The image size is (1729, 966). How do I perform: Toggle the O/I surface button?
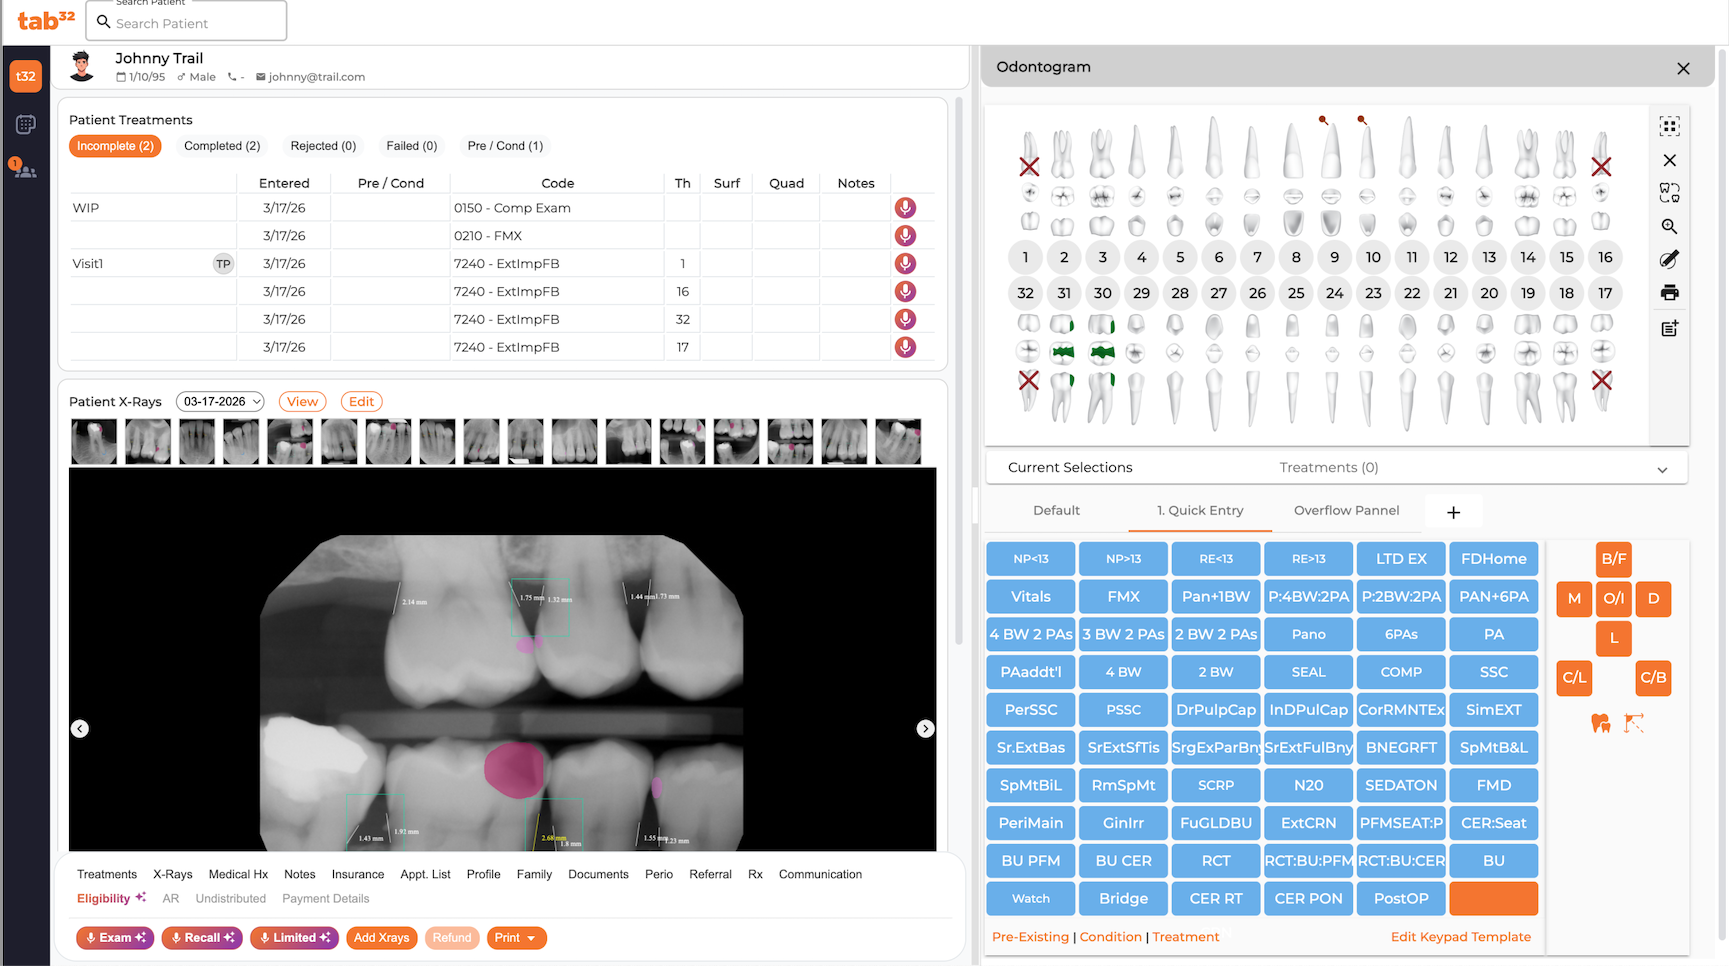pyautogui.click(x=1613, y=598)
